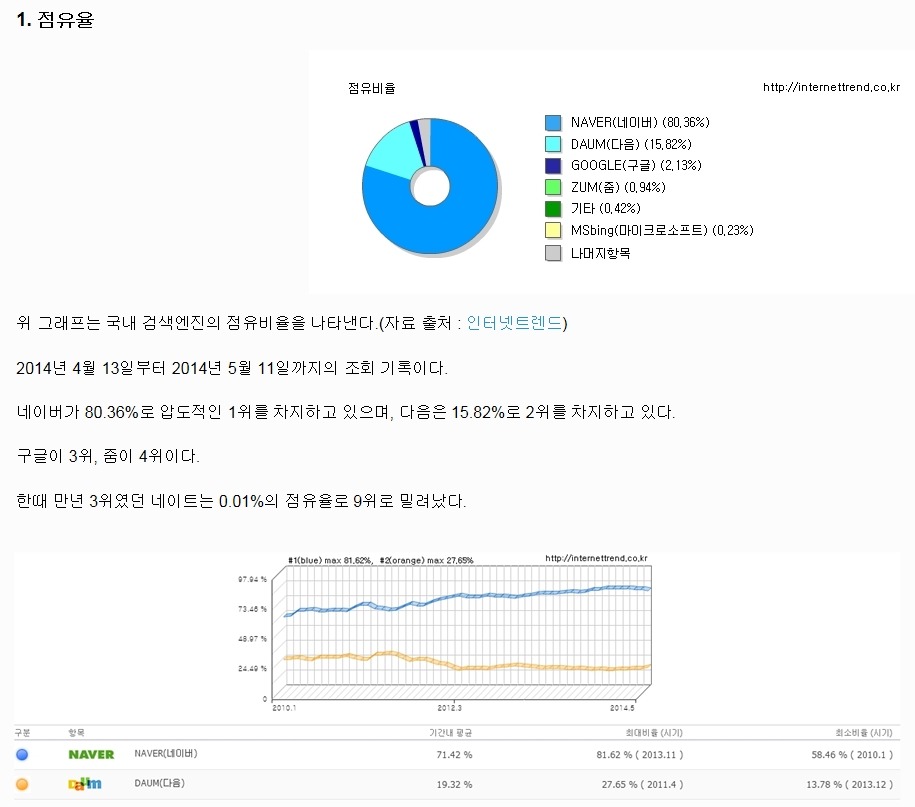Click the sentence stating 네이버가 80.36%
Screen dimensions: 915x807
(345, 413)
